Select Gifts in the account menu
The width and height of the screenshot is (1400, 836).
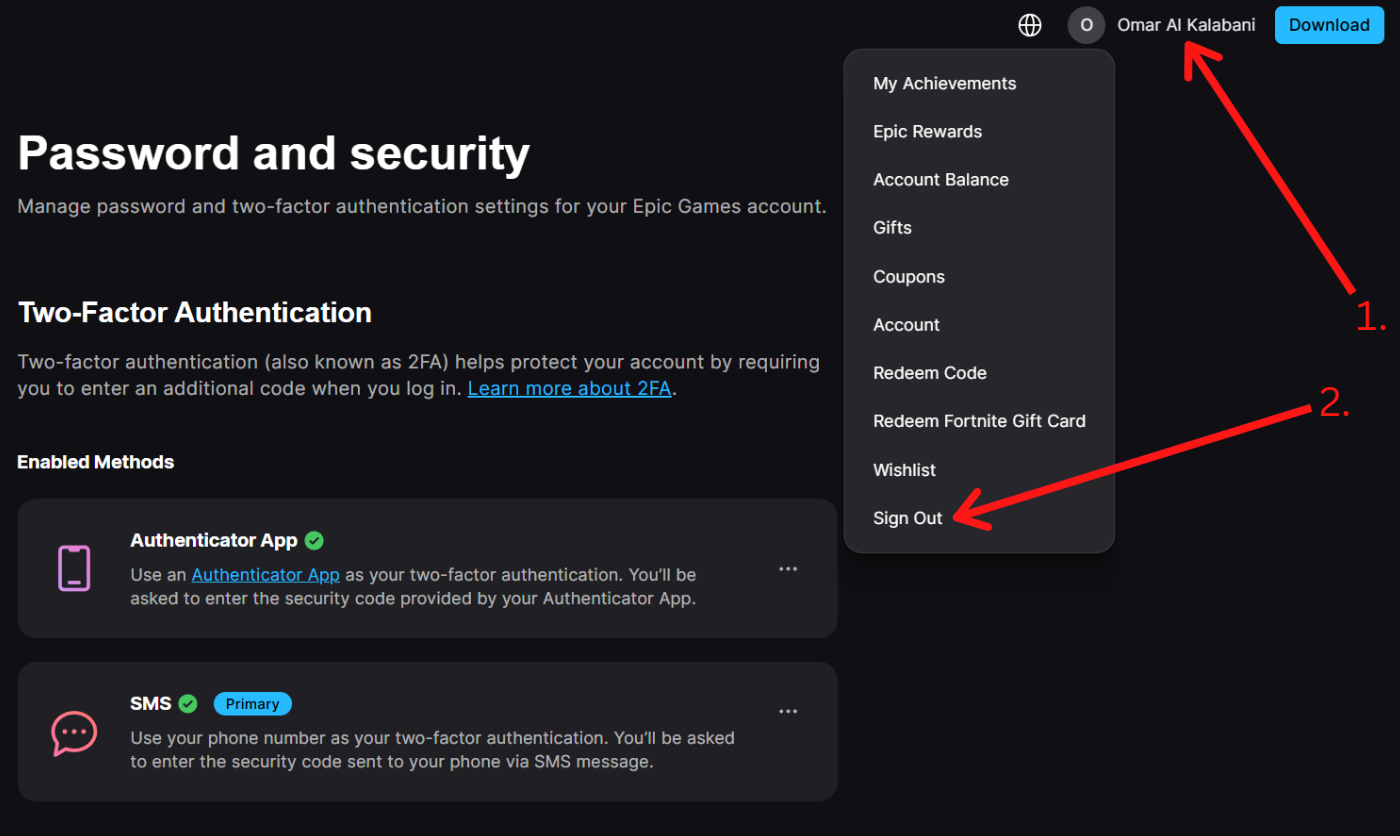[x=892, y=228]
